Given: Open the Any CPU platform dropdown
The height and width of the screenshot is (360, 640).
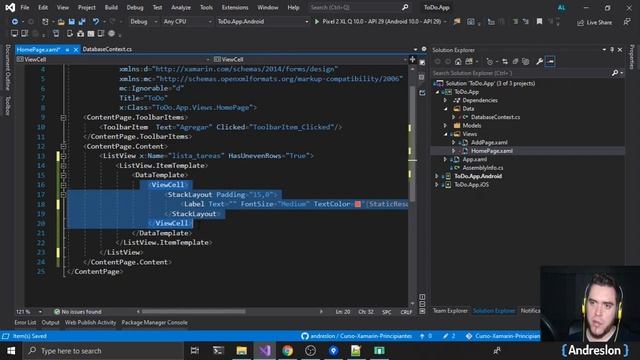Looking at the screenshot, I should click(x=187, y=22).
